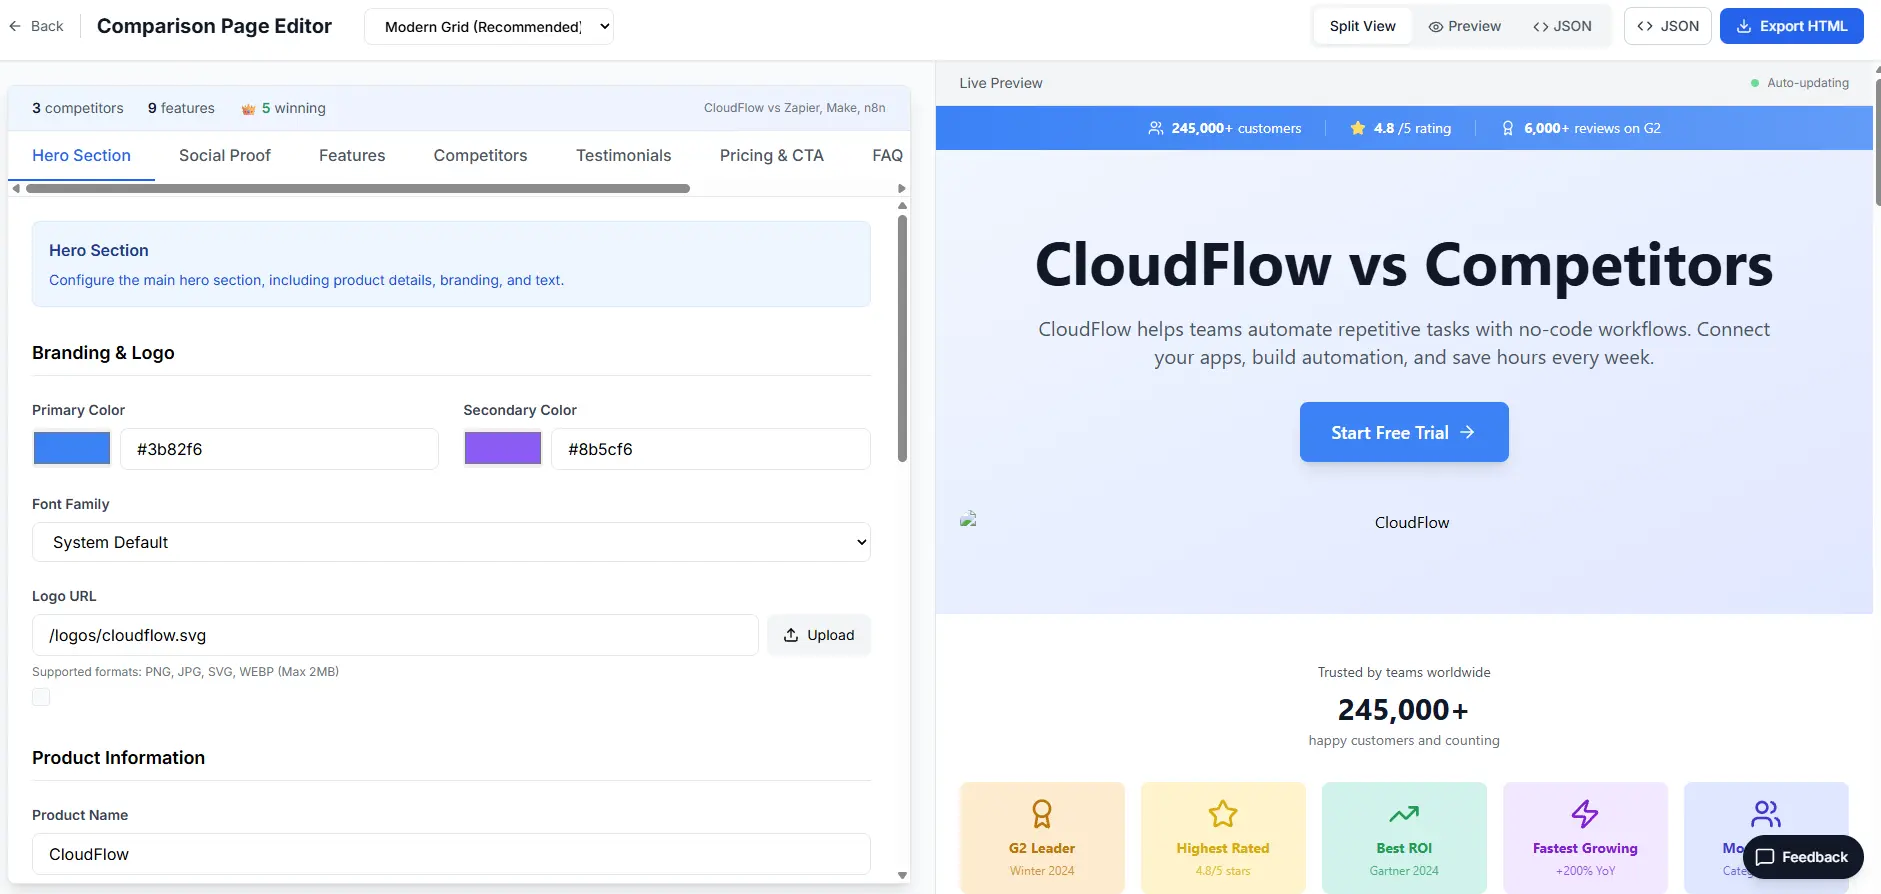Click the code brackets icon in view switcher JSON
Image resolution: width=1881 pixels, height=894 pixels.
point(1540,27)
